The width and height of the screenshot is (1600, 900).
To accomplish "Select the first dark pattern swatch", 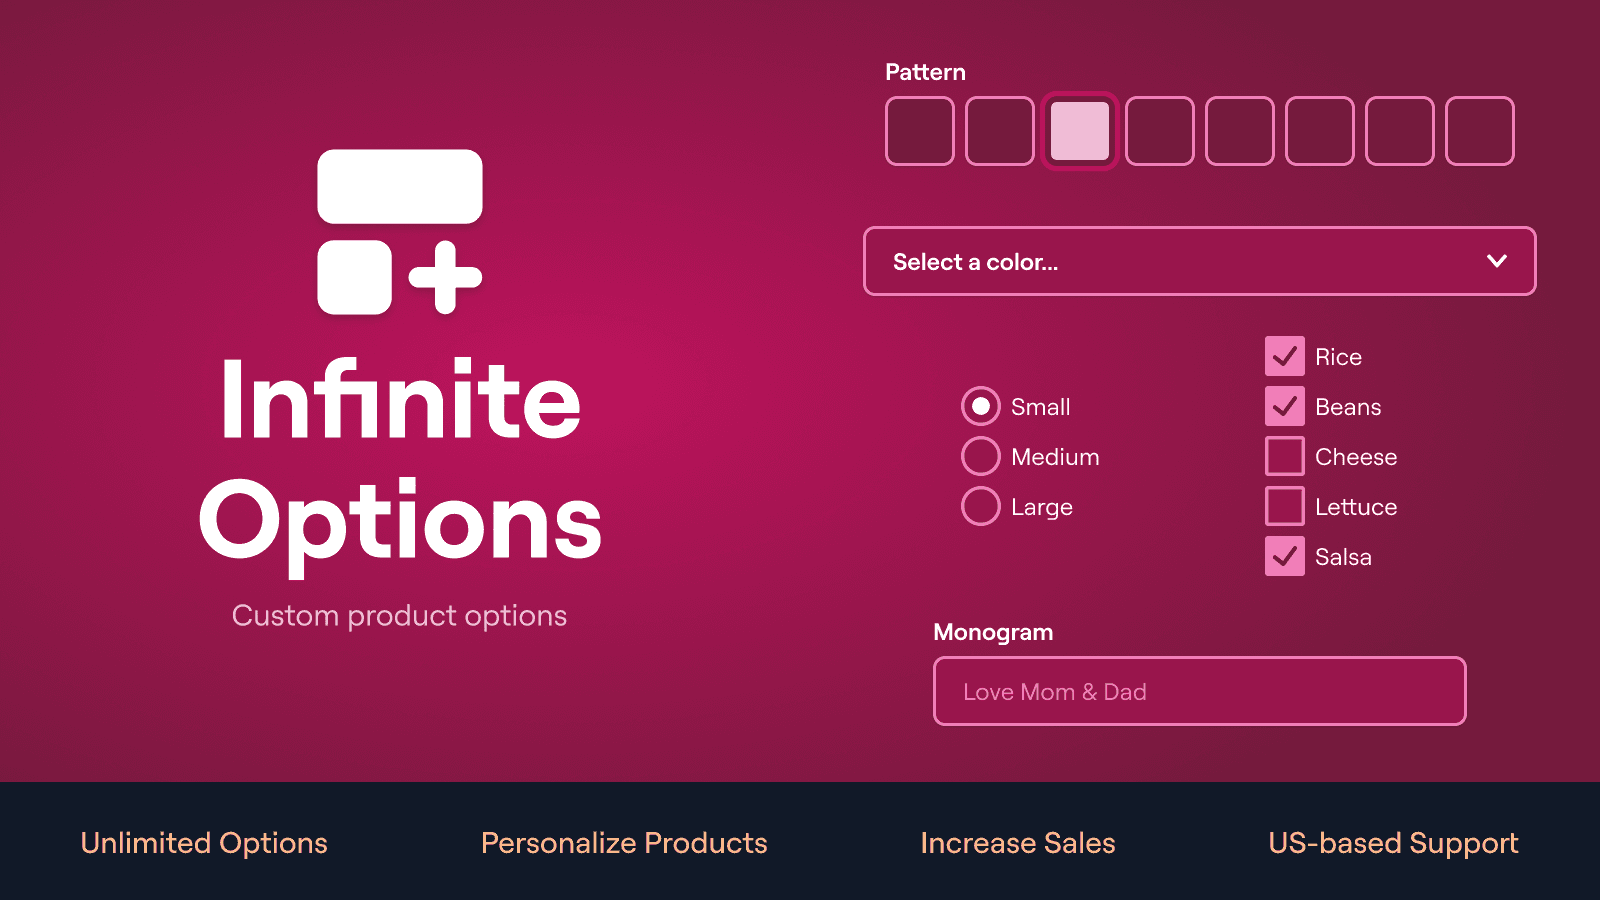I will [x=919, y=131].
